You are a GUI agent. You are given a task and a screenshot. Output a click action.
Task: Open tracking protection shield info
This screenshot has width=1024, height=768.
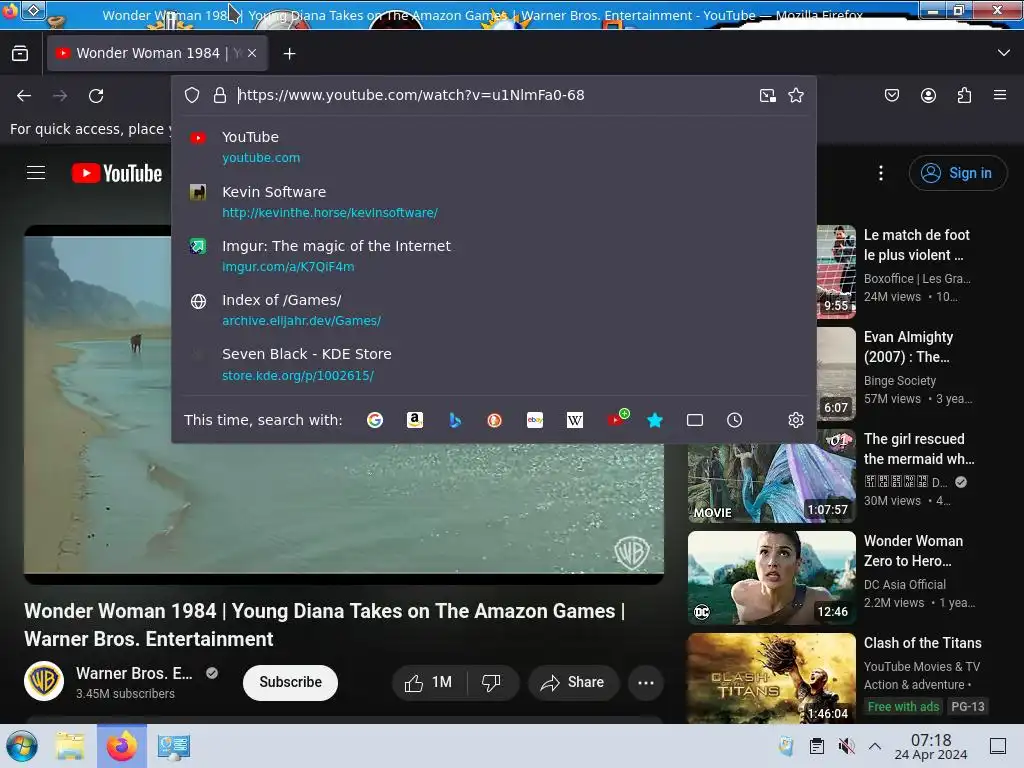click(192, 95)
